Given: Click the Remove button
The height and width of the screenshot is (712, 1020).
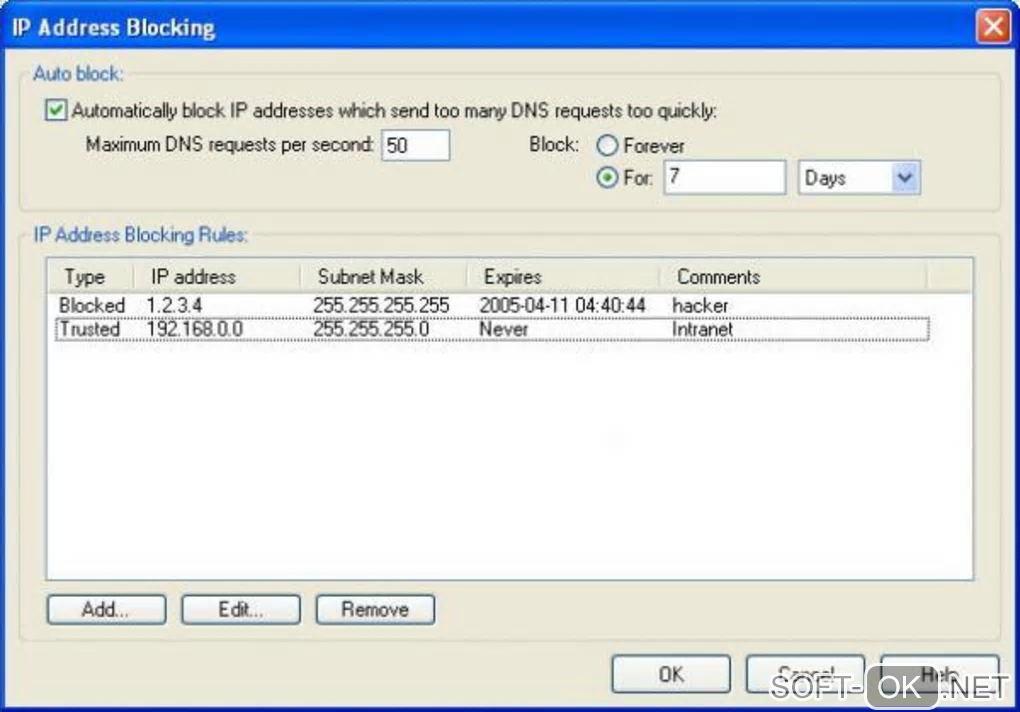Looking at the screenshot, I should pos(375,610).
